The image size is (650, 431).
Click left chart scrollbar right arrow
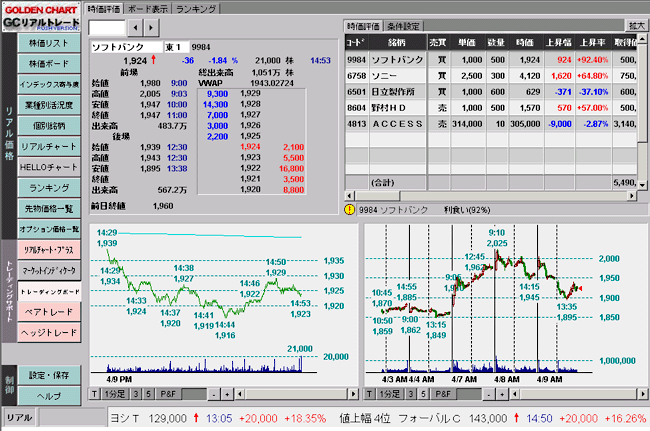pos(353,394)
